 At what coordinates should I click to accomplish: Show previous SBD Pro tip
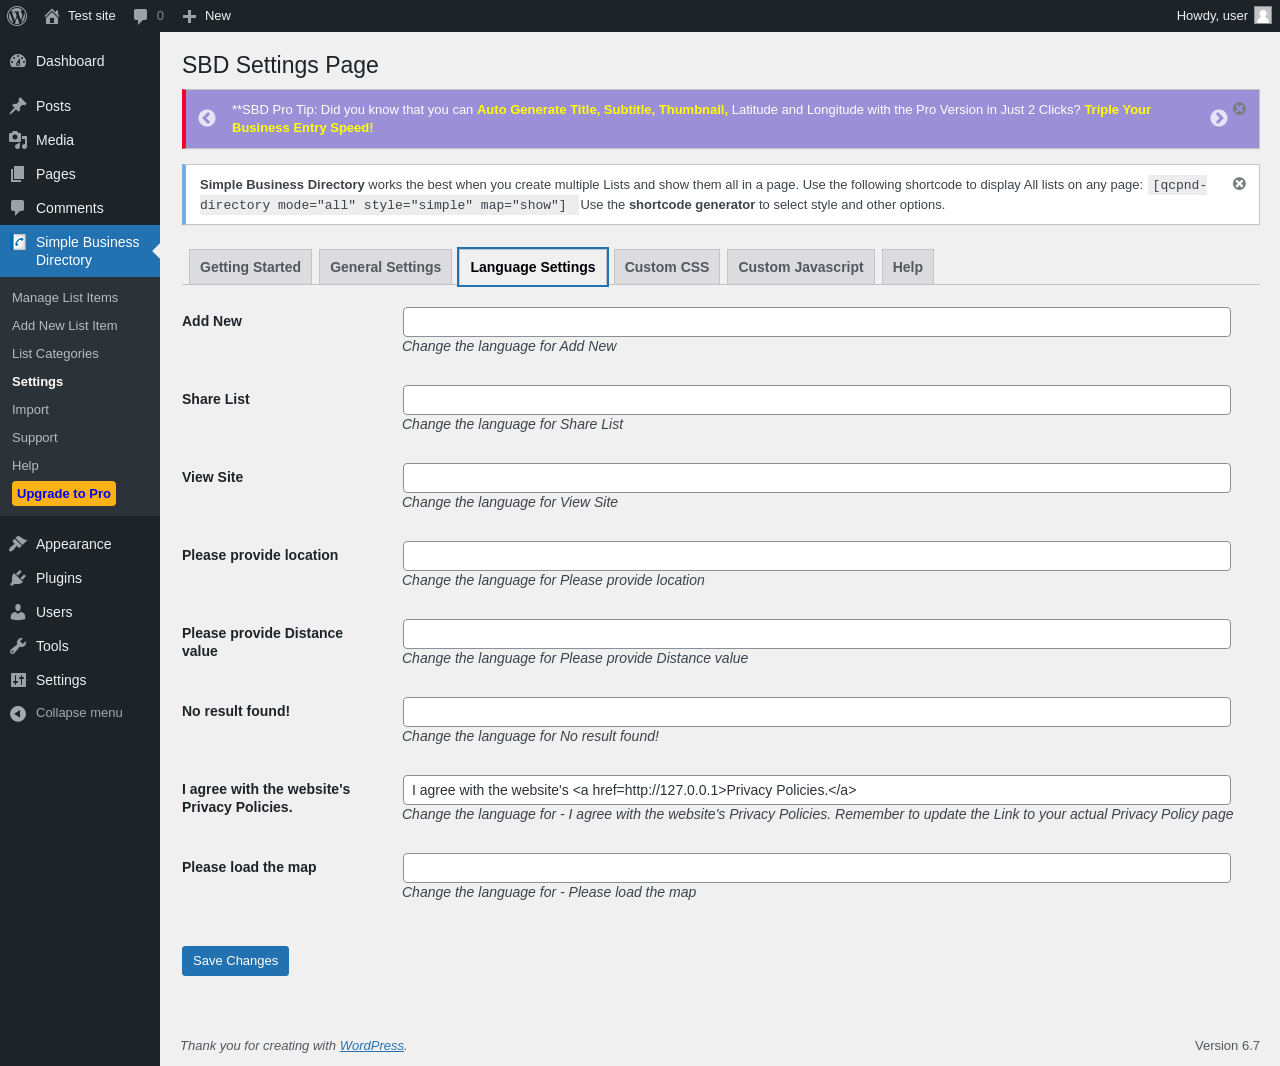coord(207,118)
